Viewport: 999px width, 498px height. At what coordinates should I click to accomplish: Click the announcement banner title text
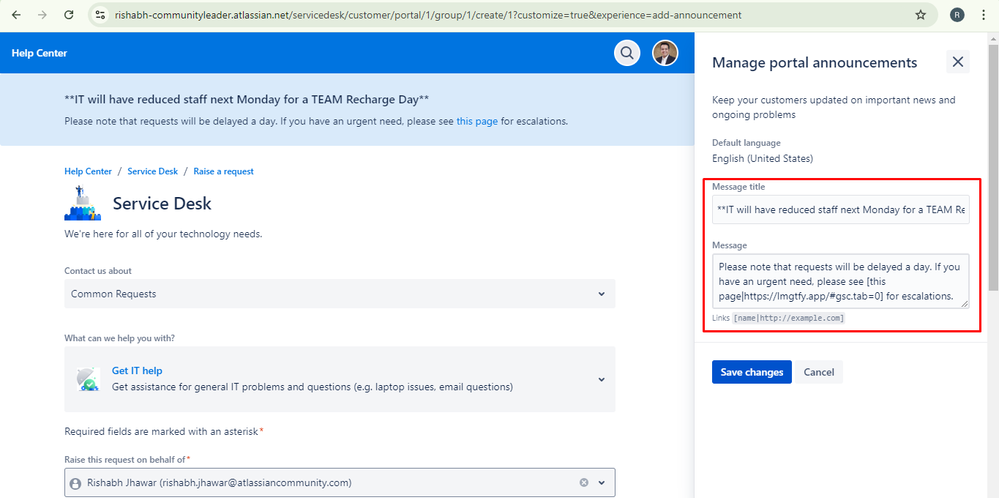(247, 99)
